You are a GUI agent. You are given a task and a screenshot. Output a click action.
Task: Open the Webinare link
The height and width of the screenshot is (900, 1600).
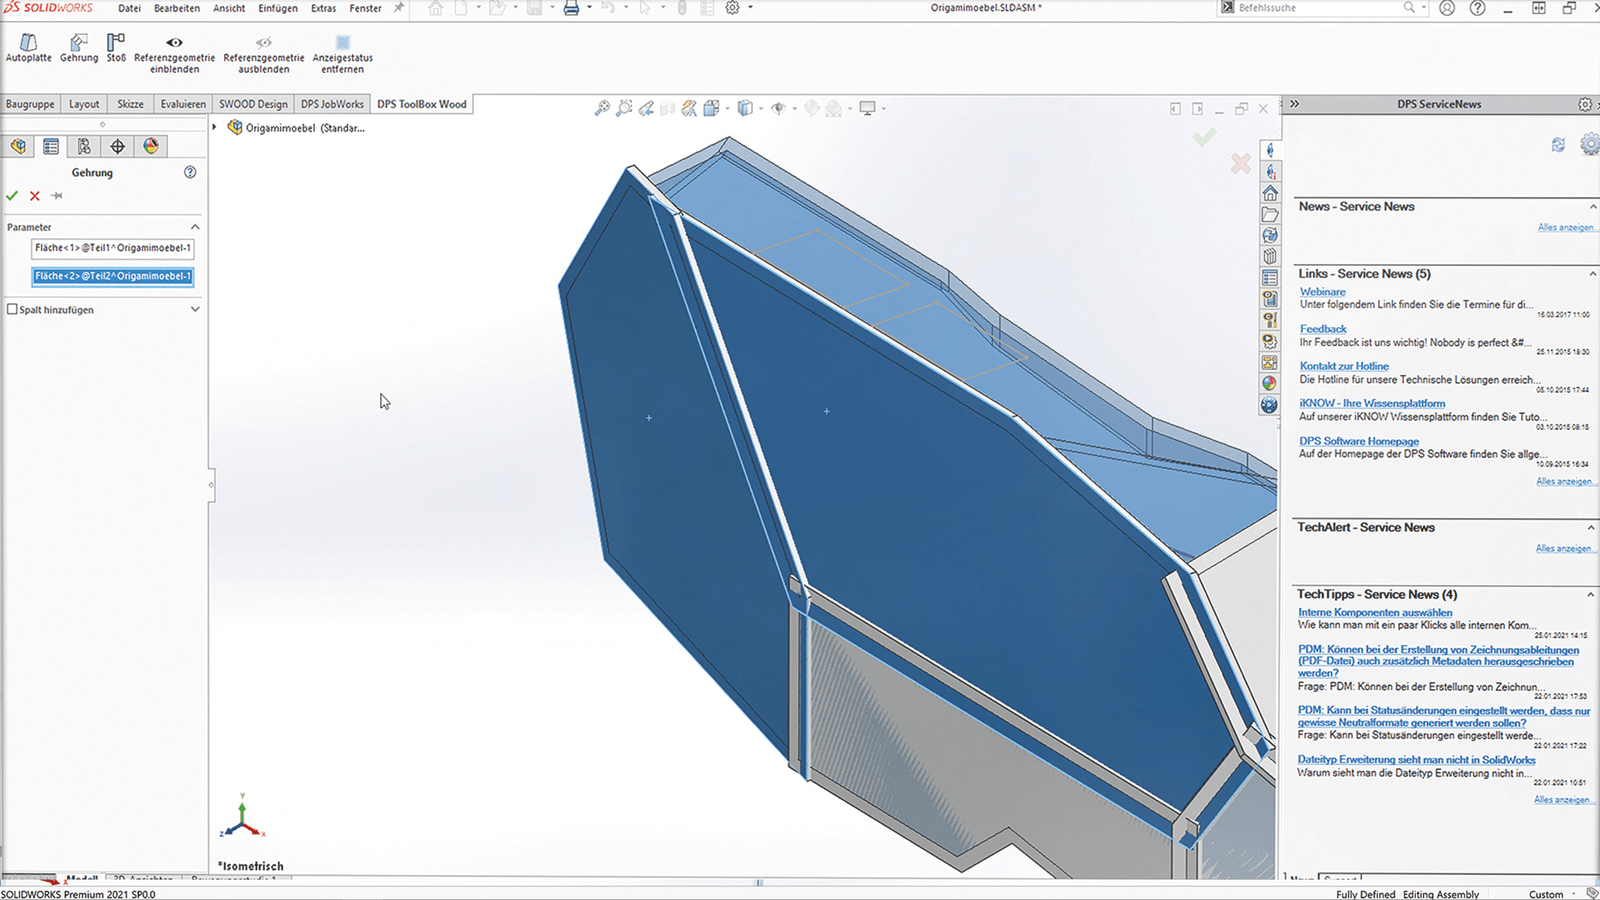click(x=1322, y=292)
